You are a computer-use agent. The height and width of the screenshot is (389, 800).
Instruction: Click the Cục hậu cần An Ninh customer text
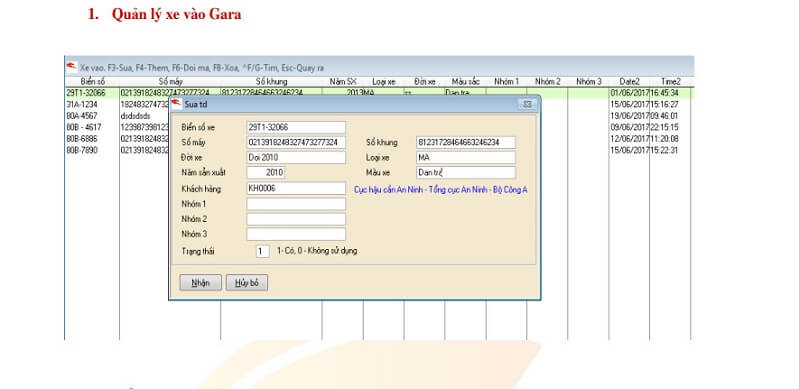[441, 189]
